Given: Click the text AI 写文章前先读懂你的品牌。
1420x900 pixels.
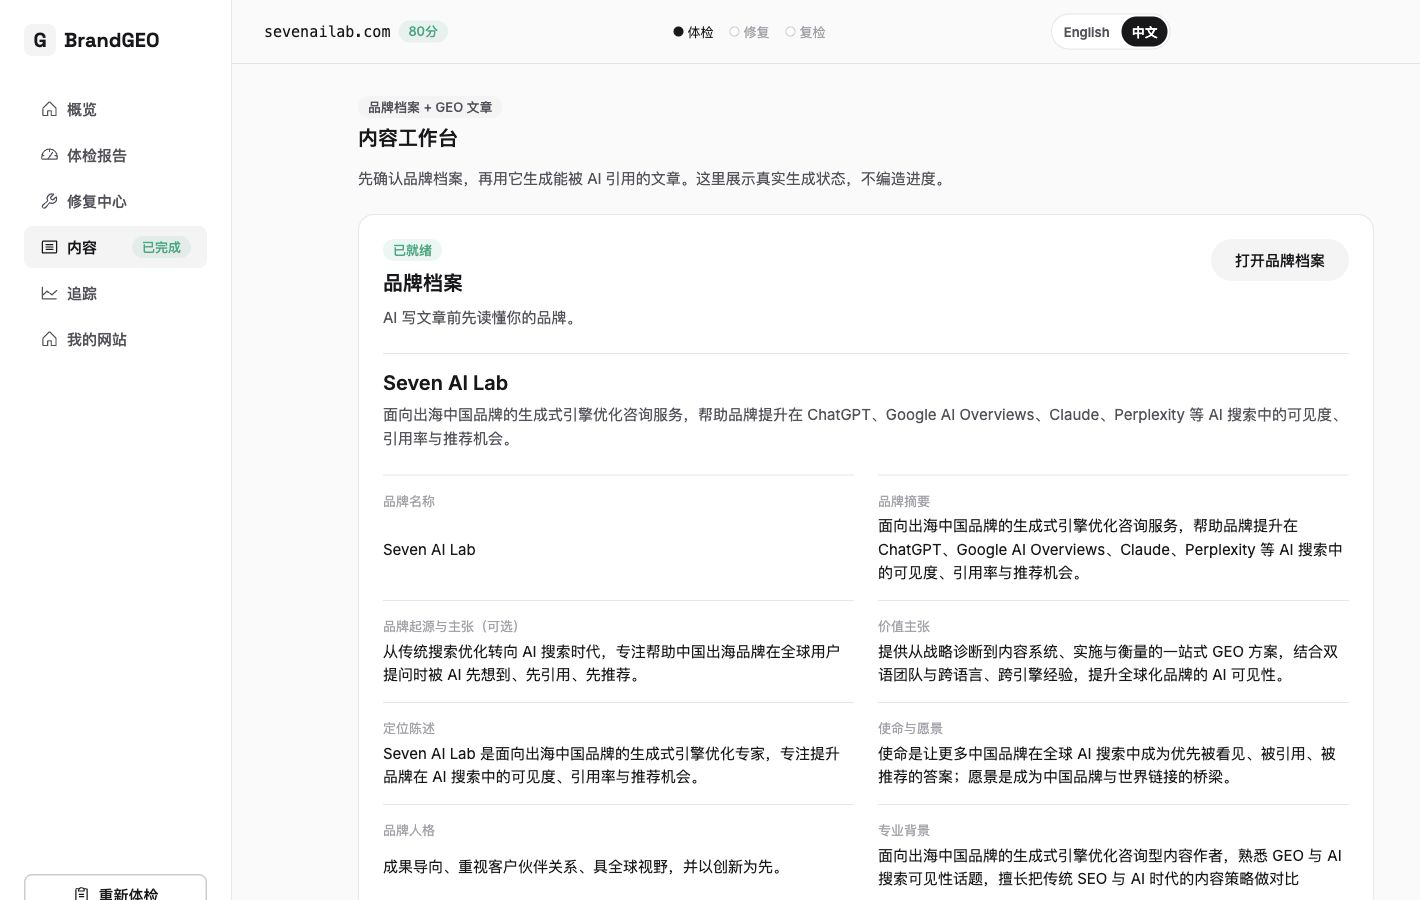Looking at the screenshot, I should tap(482, 317).
